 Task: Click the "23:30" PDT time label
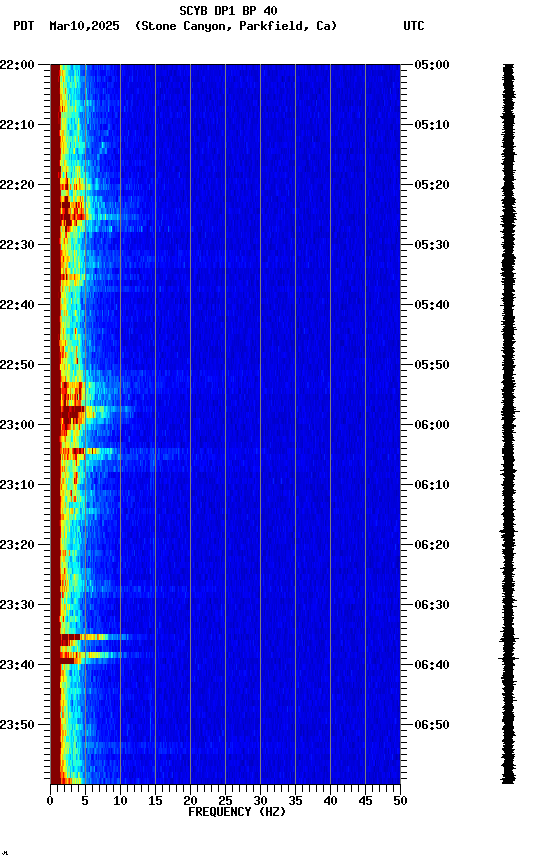[17, 606]
